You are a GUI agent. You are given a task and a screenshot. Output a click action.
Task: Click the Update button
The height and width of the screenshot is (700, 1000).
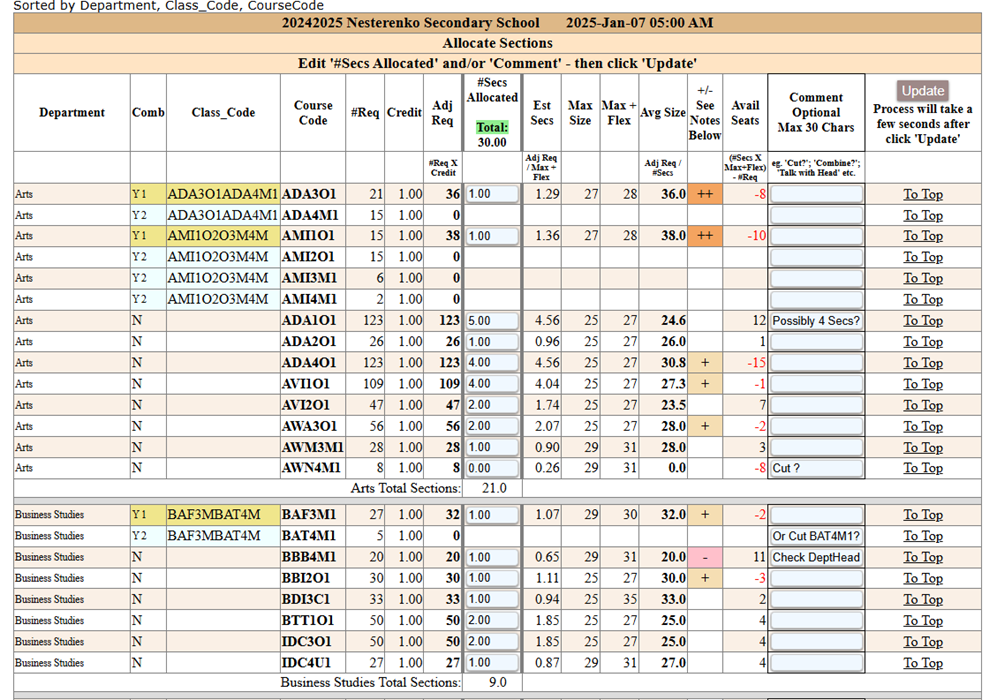[922, 90]
